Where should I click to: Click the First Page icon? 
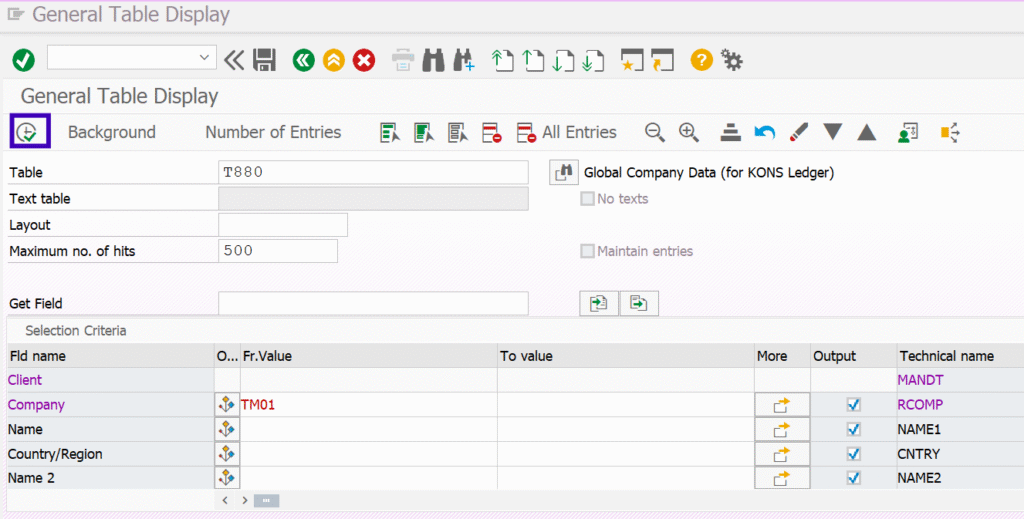click(x=502, y=60)
